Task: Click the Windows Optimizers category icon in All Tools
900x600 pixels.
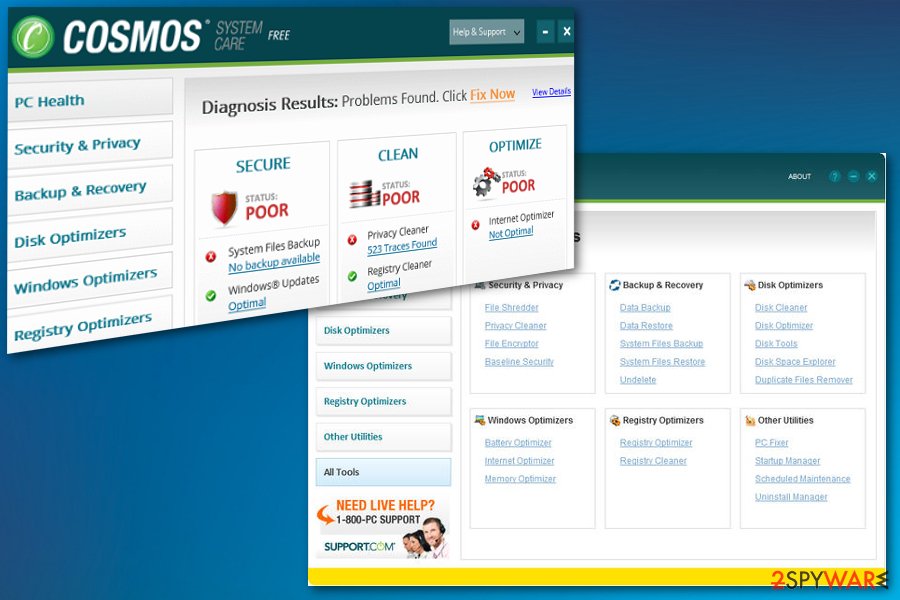Action: (x=479, y=420)
